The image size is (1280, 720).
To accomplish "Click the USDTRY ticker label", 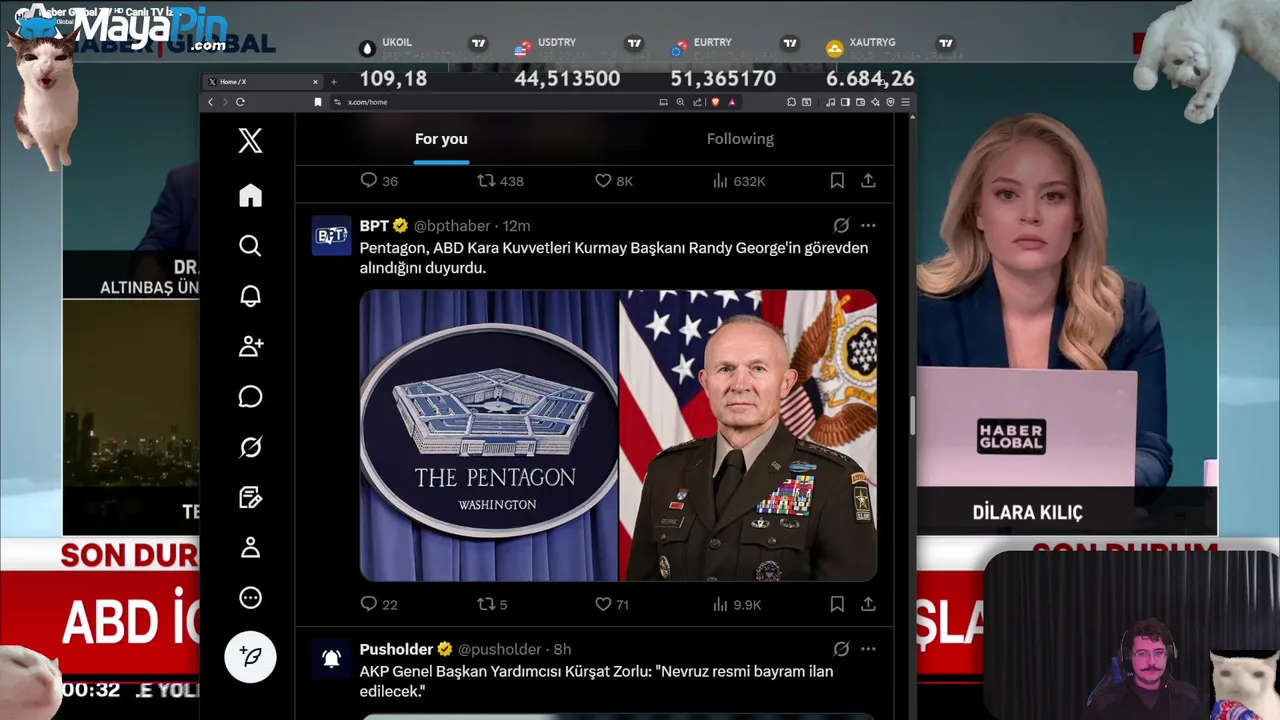I will tap(557, 42).
